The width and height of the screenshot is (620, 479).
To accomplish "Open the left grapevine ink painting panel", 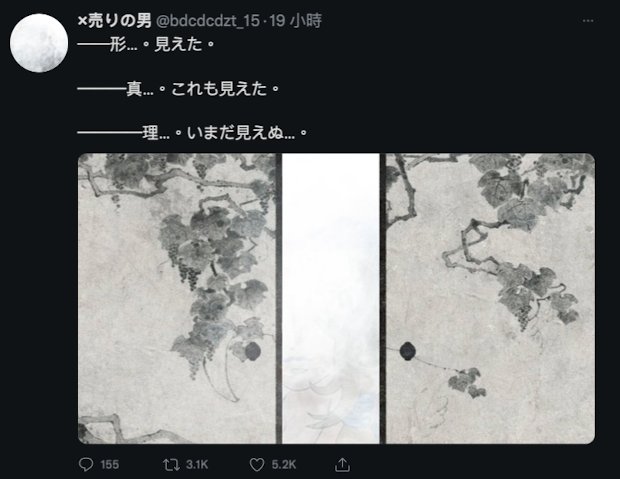I will (177, 299).
